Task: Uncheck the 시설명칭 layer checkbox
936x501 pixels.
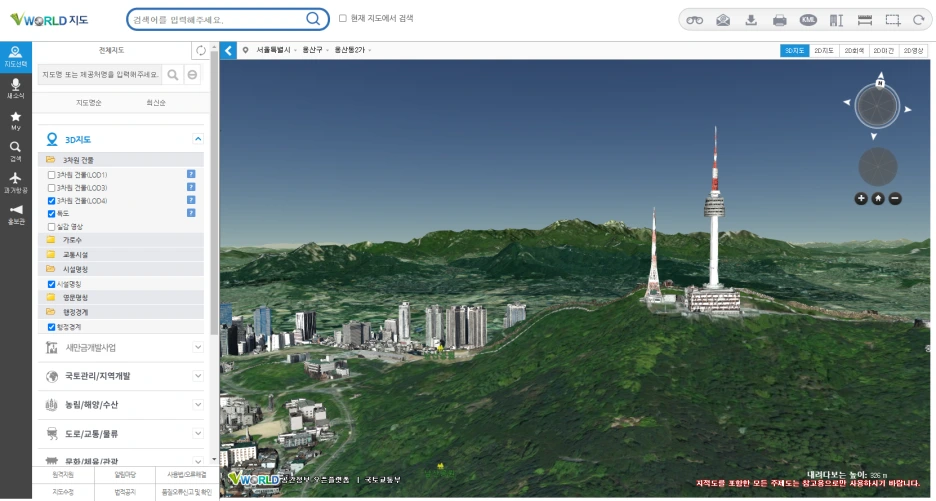Action: 51,284
